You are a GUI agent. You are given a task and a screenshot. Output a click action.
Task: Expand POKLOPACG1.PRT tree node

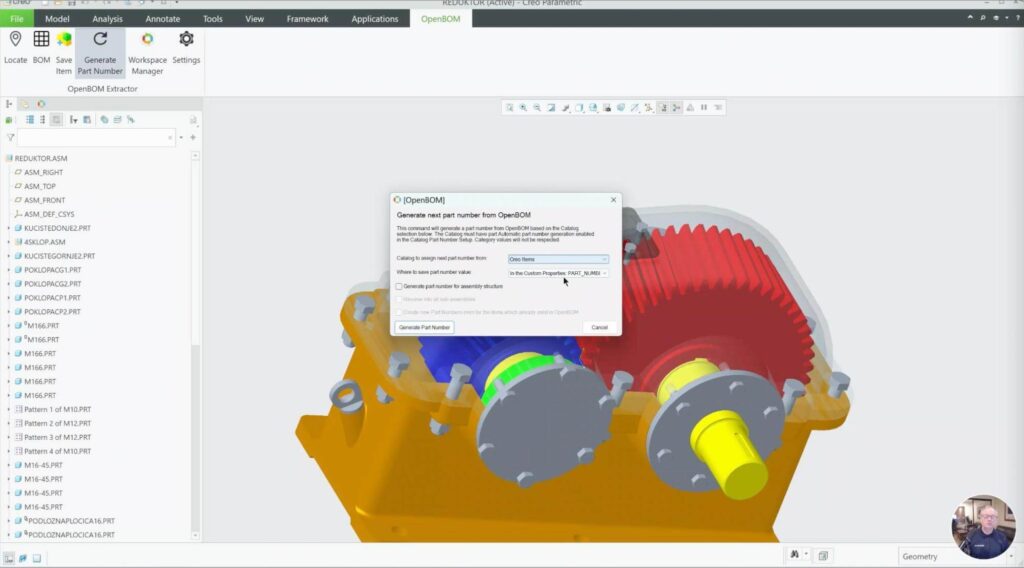pyautogui.click(x=8, y=270)
